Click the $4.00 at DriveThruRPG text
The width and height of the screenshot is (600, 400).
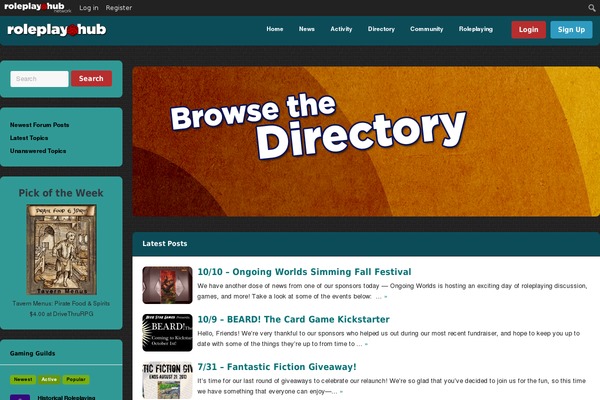click(x=61, y=313)
